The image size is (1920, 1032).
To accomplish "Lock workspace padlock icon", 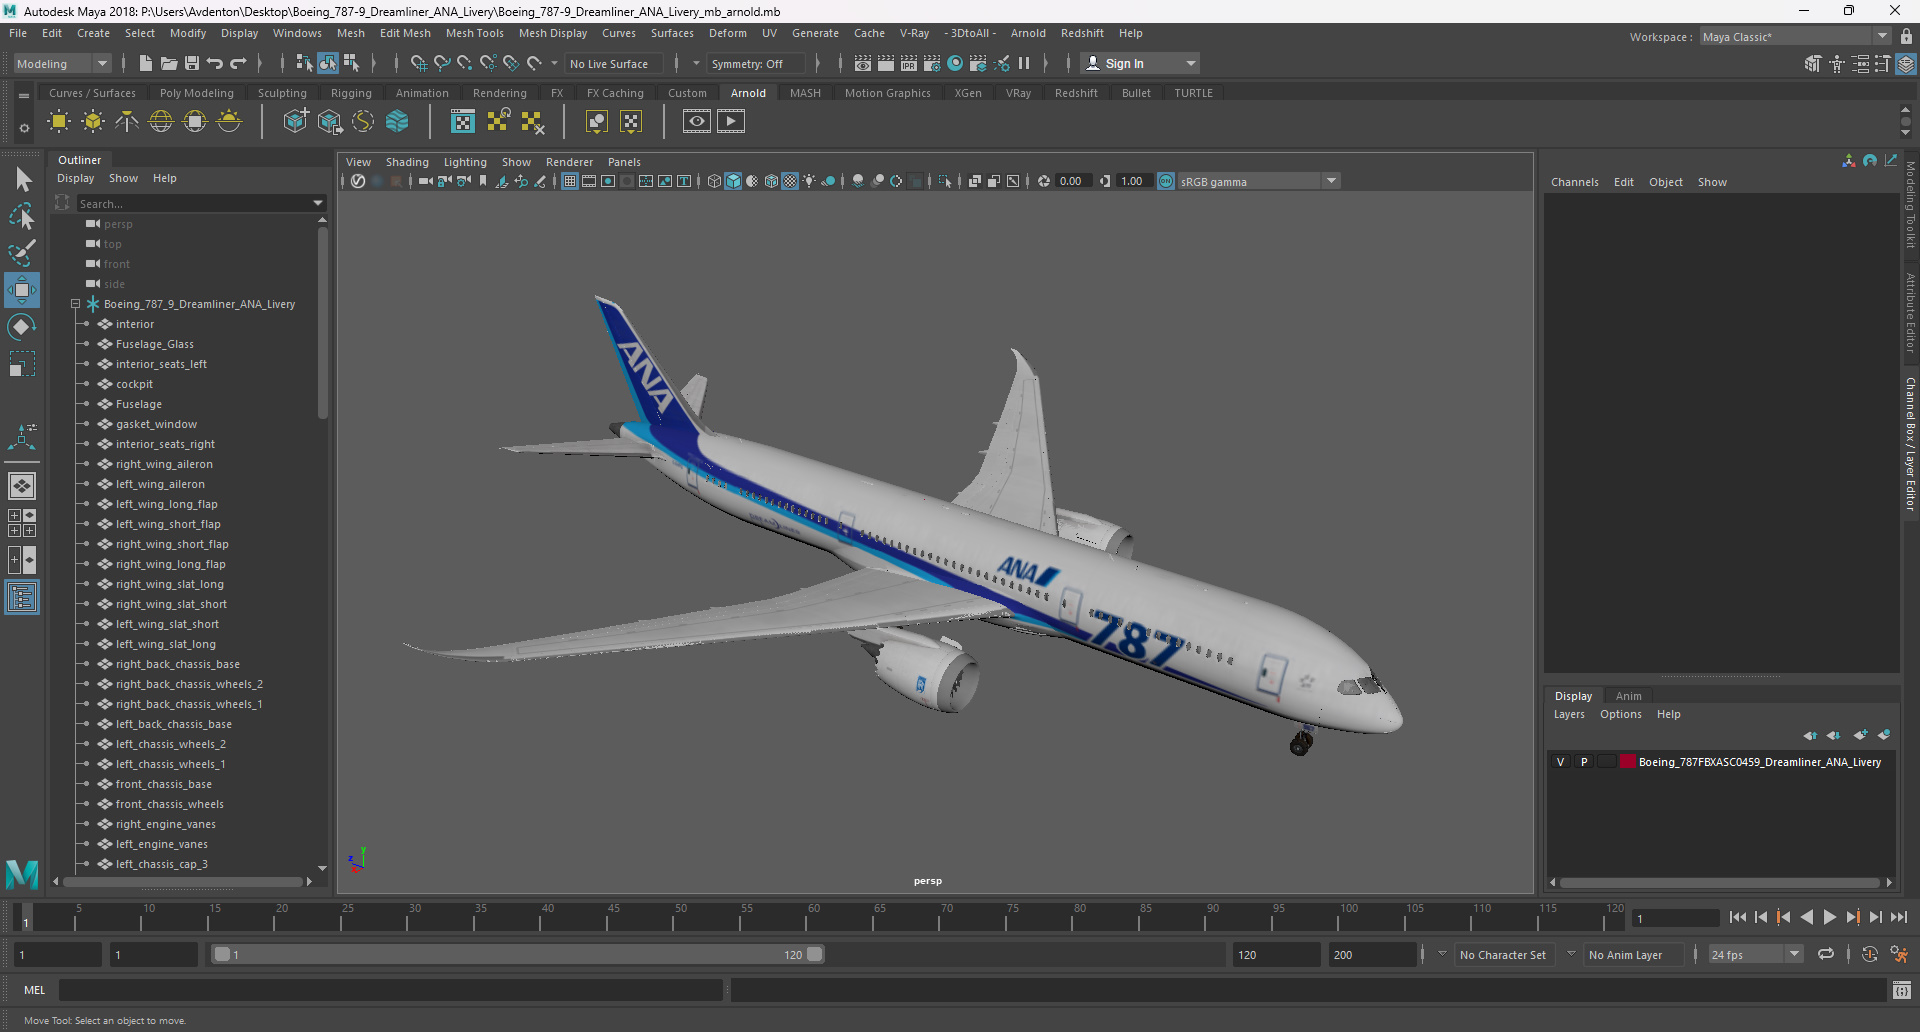I will pyautogui.click(x=1907, y=36).
